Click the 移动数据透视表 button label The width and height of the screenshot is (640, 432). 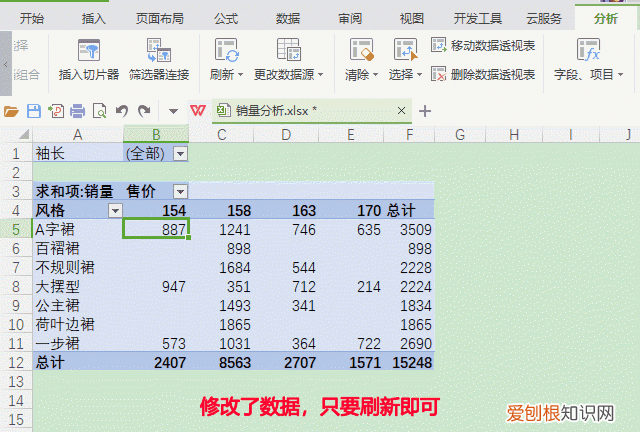(493, 46)
